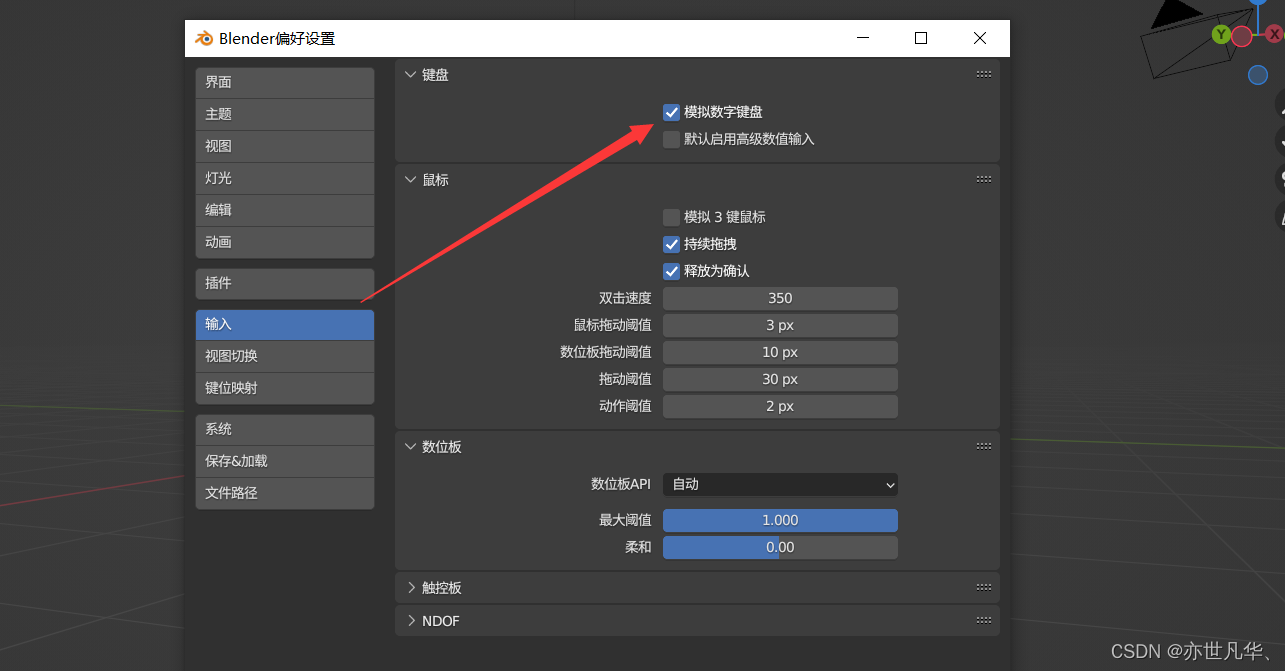Click the Blender logo in title bar
1285x671 pixels.
pyautogui.click(x=204, y=38)
